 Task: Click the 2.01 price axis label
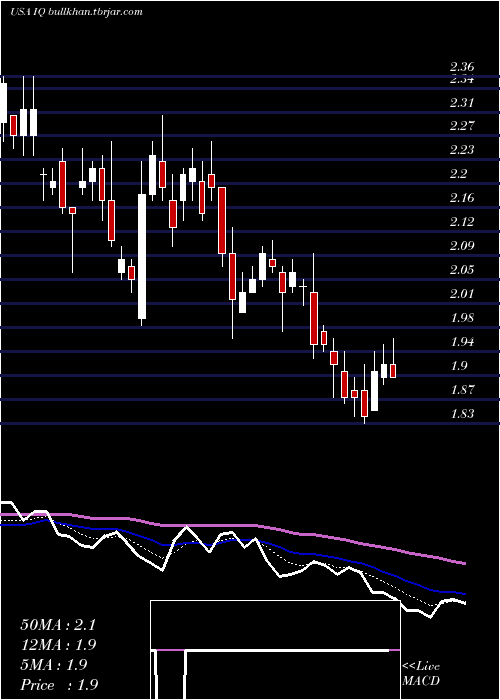click(462, 294)
